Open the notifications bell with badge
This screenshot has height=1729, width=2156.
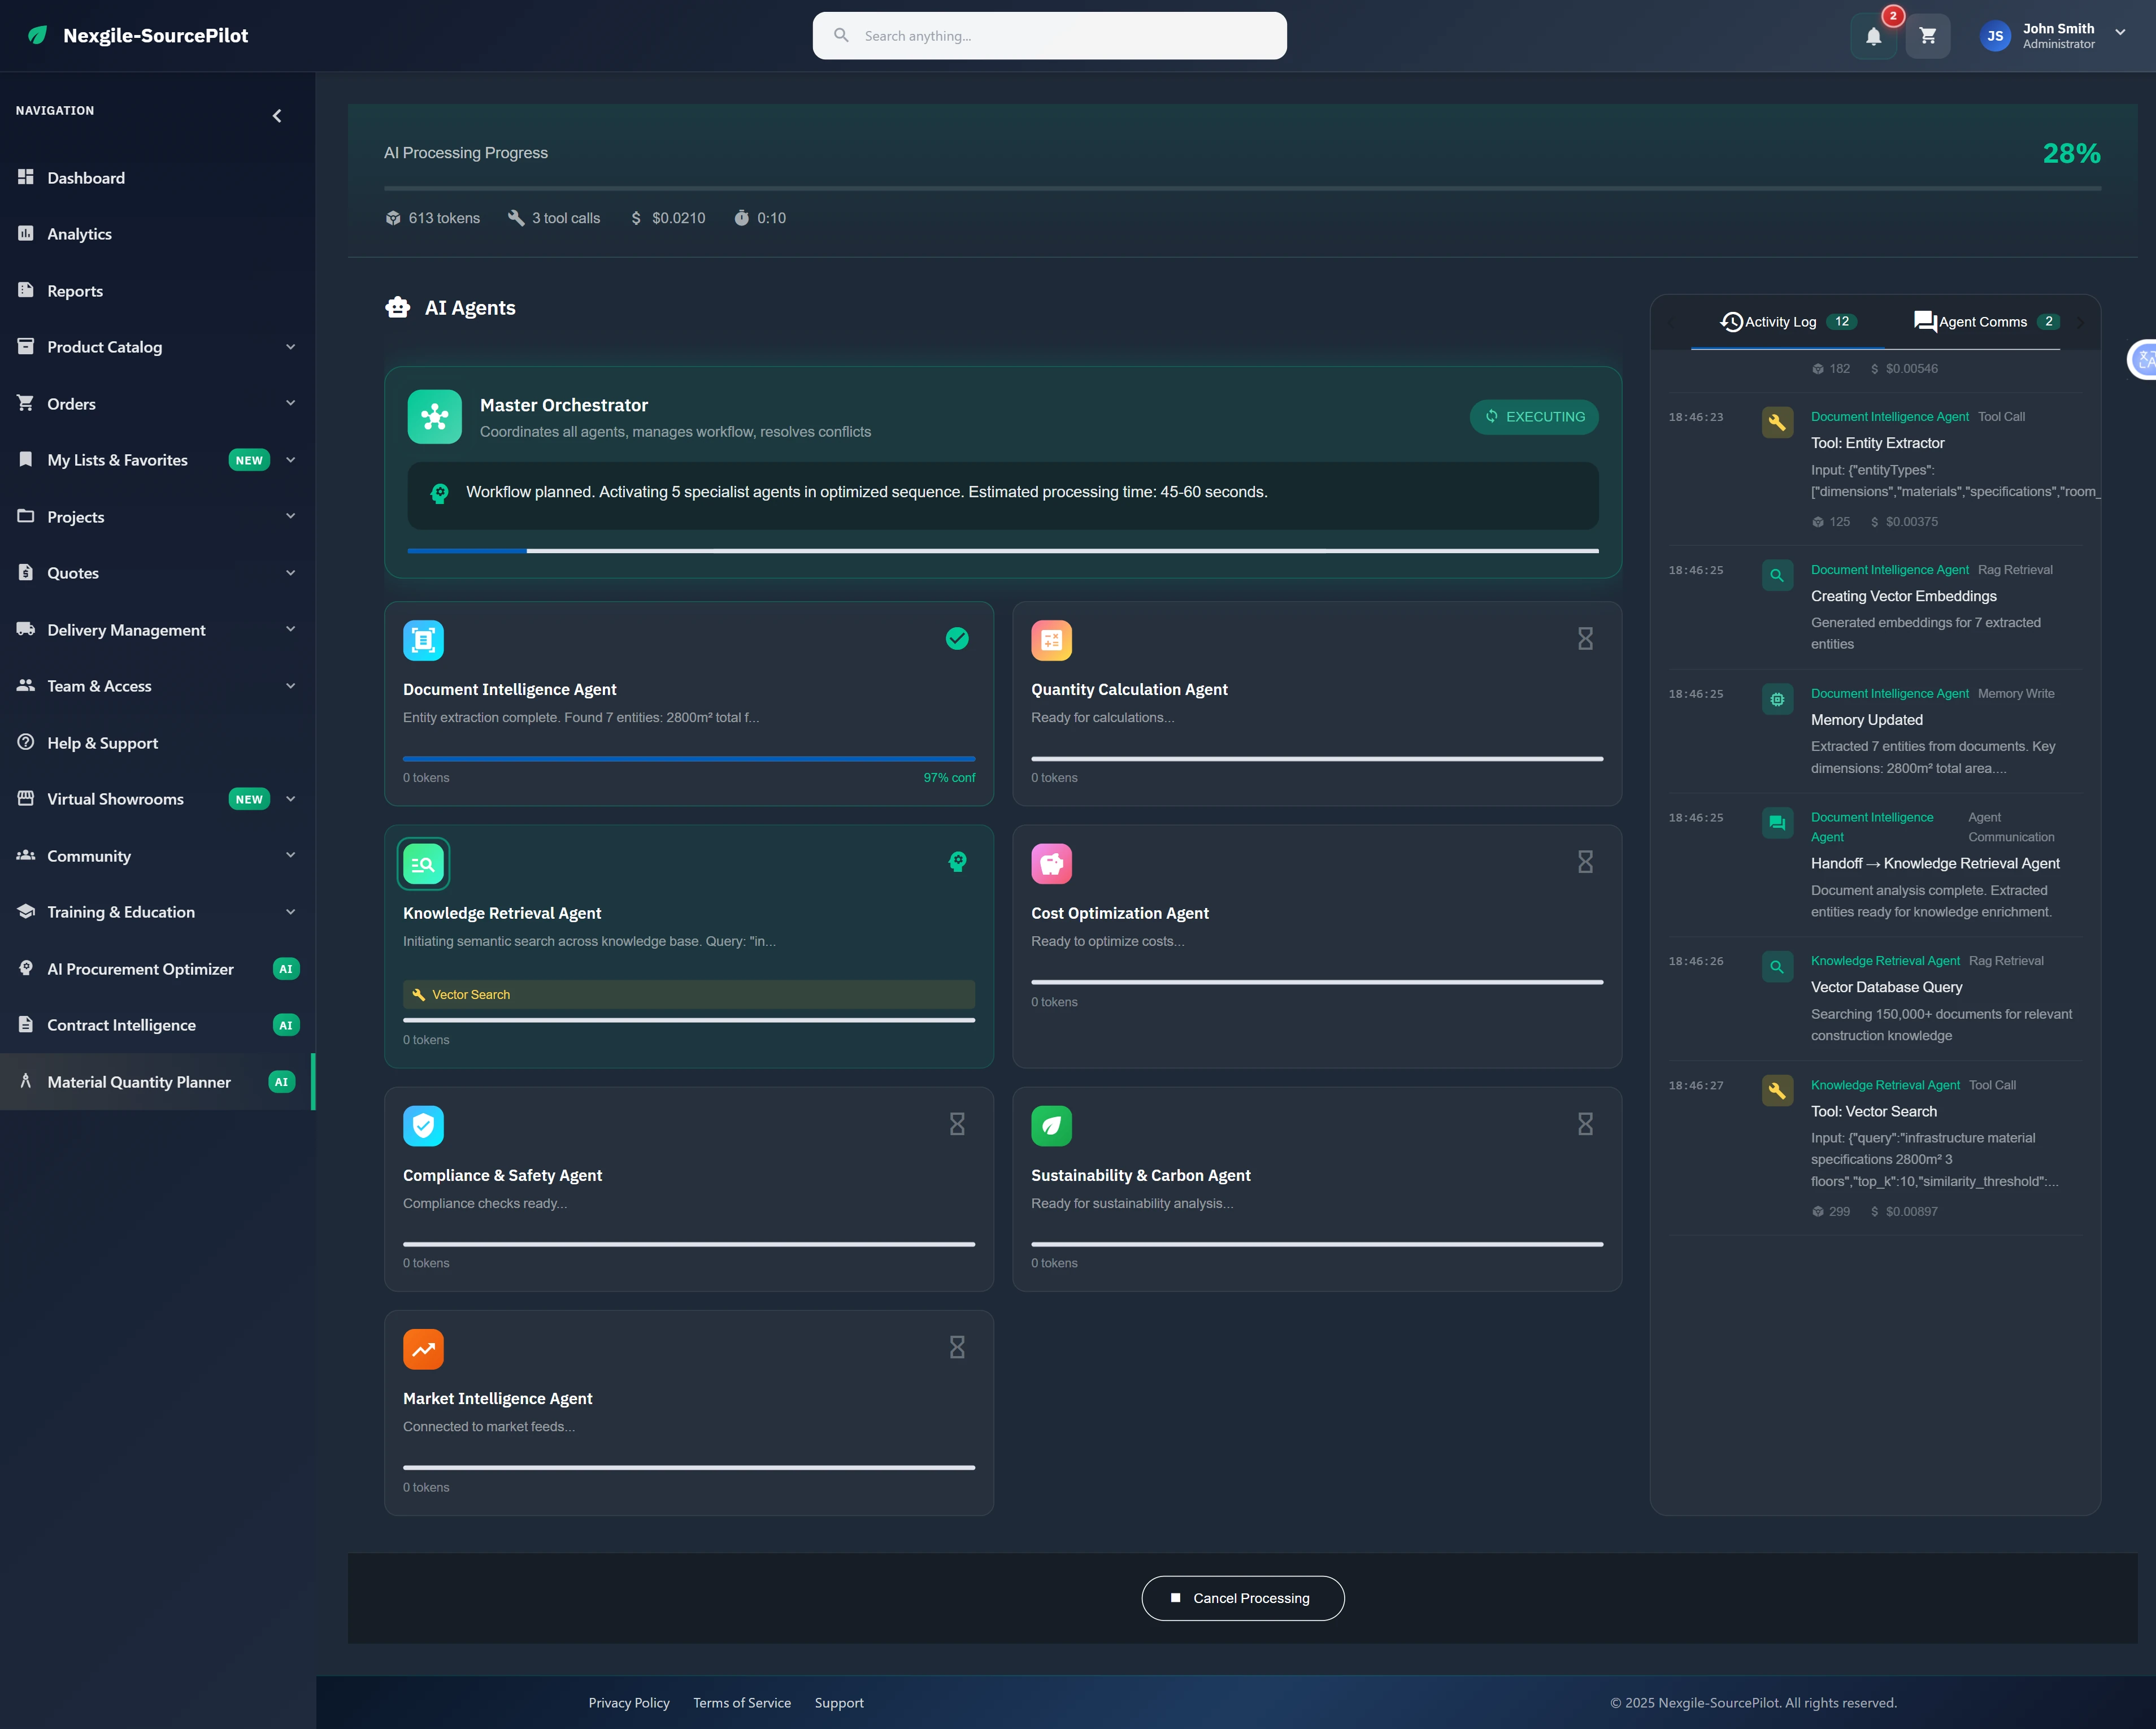[x=1874, y=35]
